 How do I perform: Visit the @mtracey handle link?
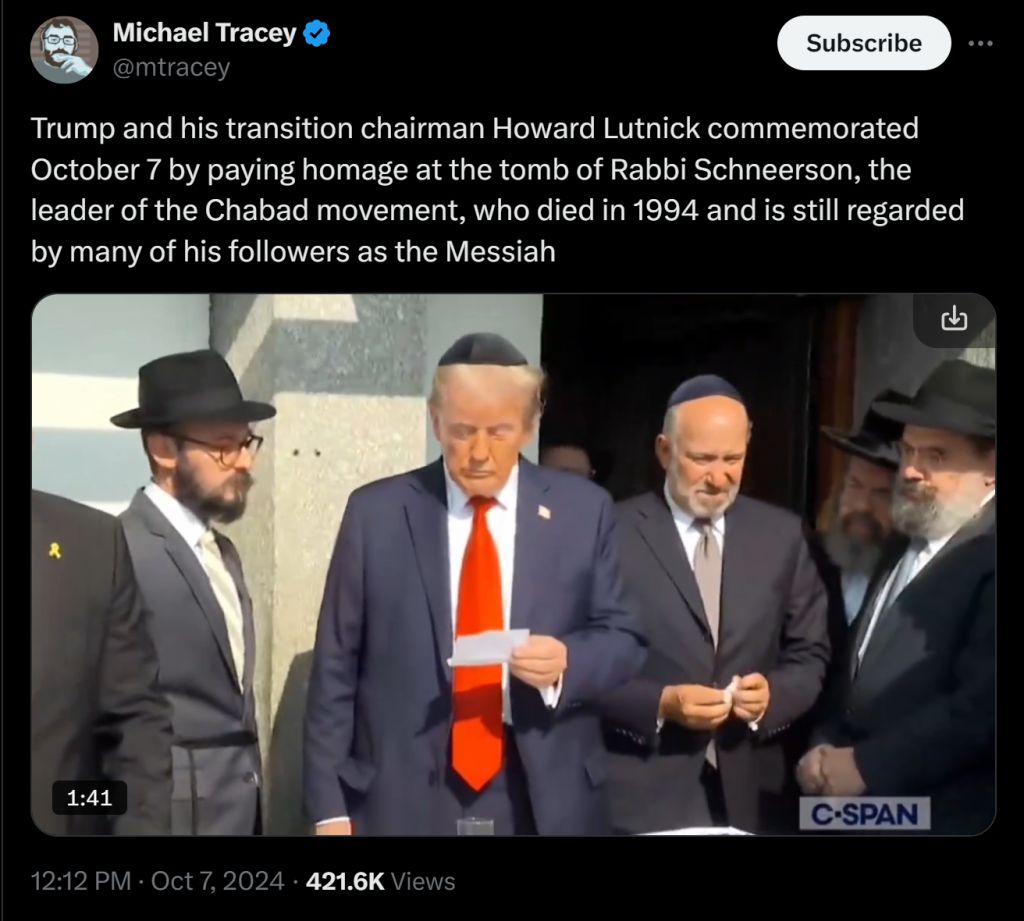(171, 67)
